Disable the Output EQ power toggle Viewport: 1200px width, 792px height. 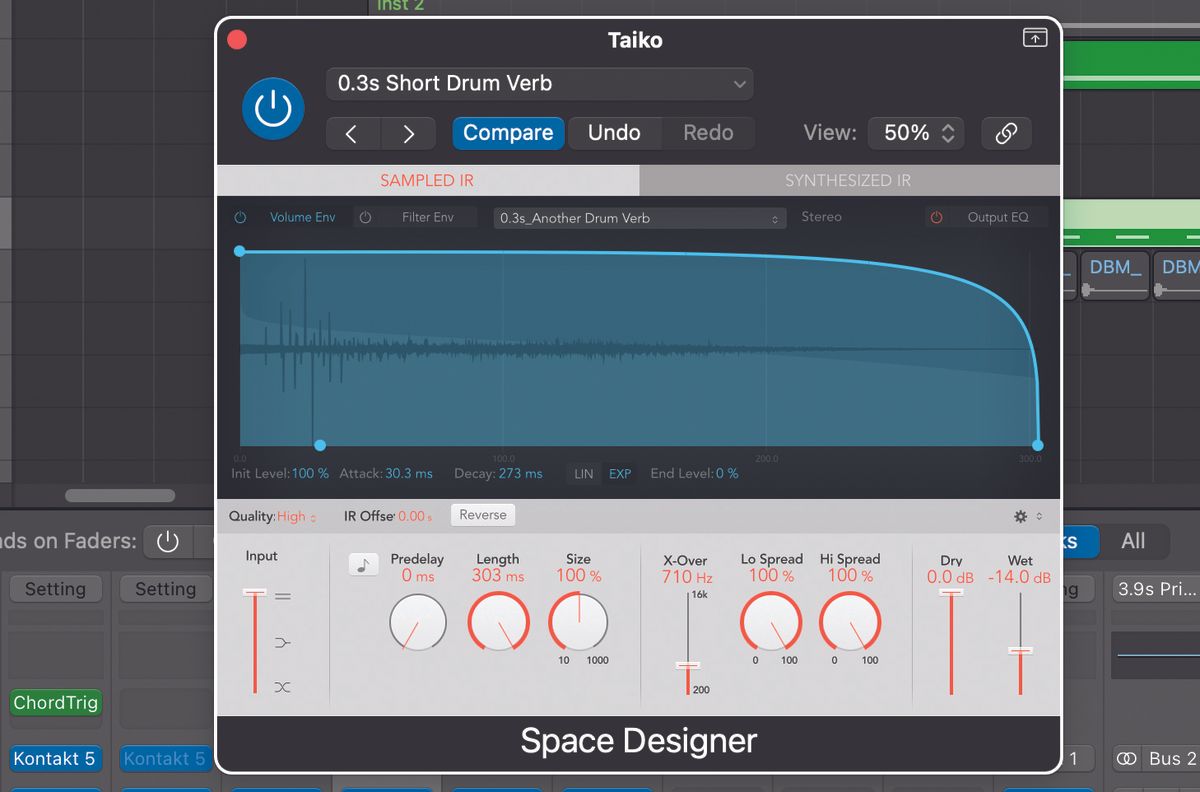click(937, 217)
